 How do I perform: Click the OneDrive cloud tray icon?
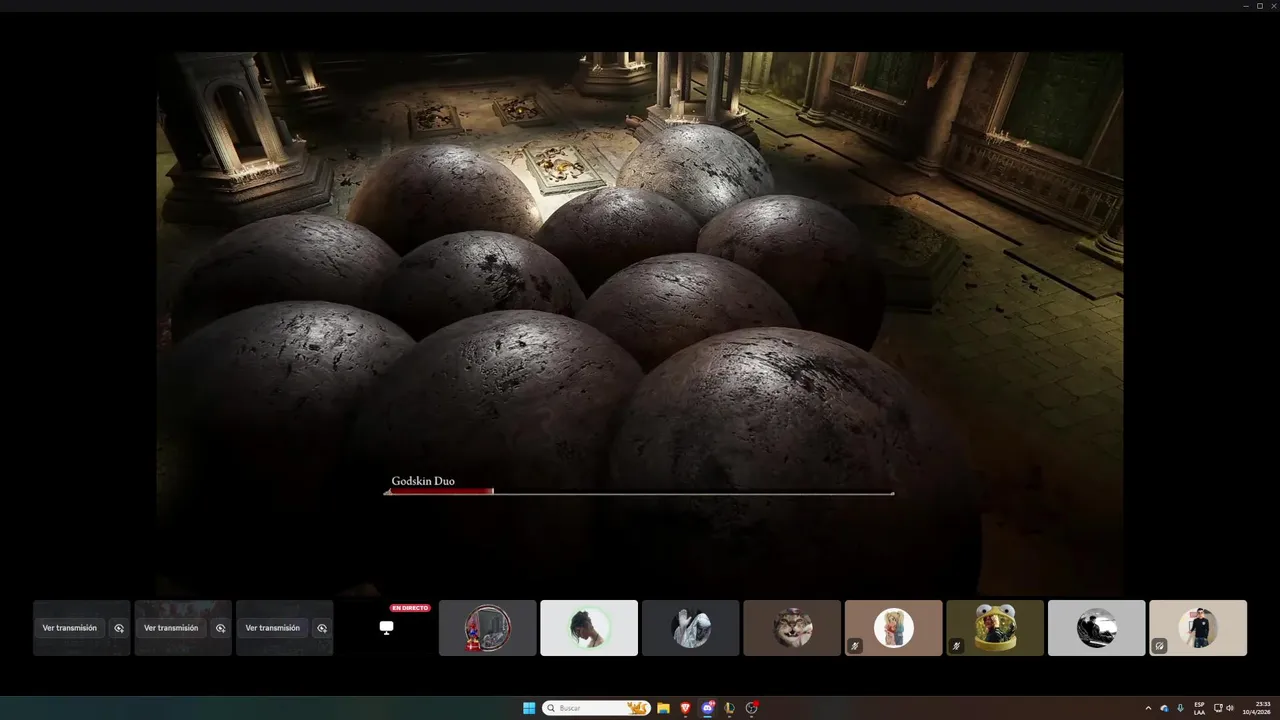pos(1164,708)
